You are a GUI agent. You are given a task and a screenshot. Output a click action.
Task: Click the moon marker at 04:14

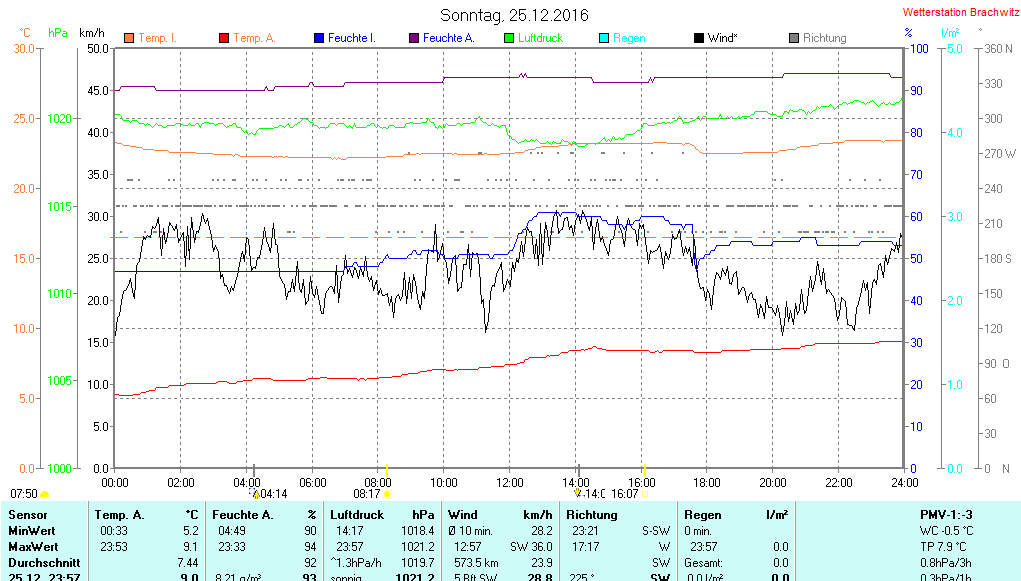[256, 493]
